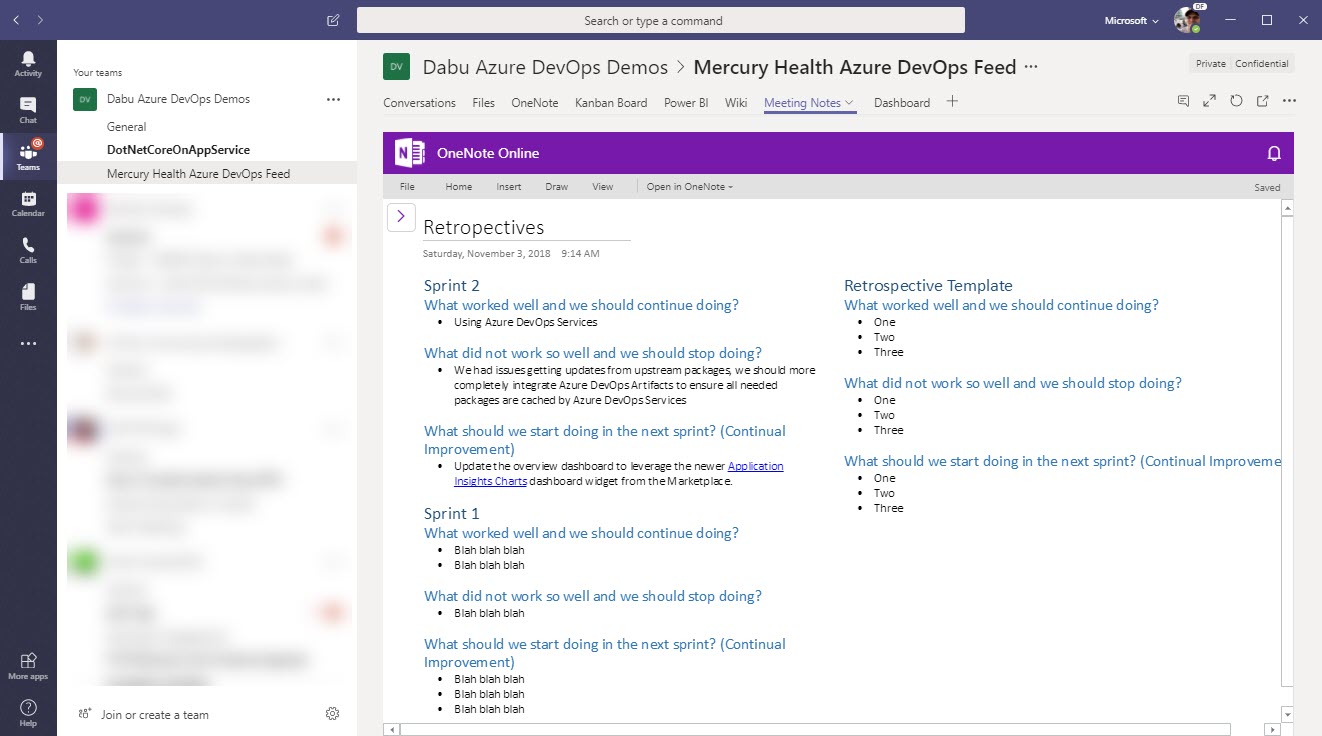The width and height of the screenshot is (1322, 736).
Task: Switch to the Conversations tab
Action: point(419,102)
